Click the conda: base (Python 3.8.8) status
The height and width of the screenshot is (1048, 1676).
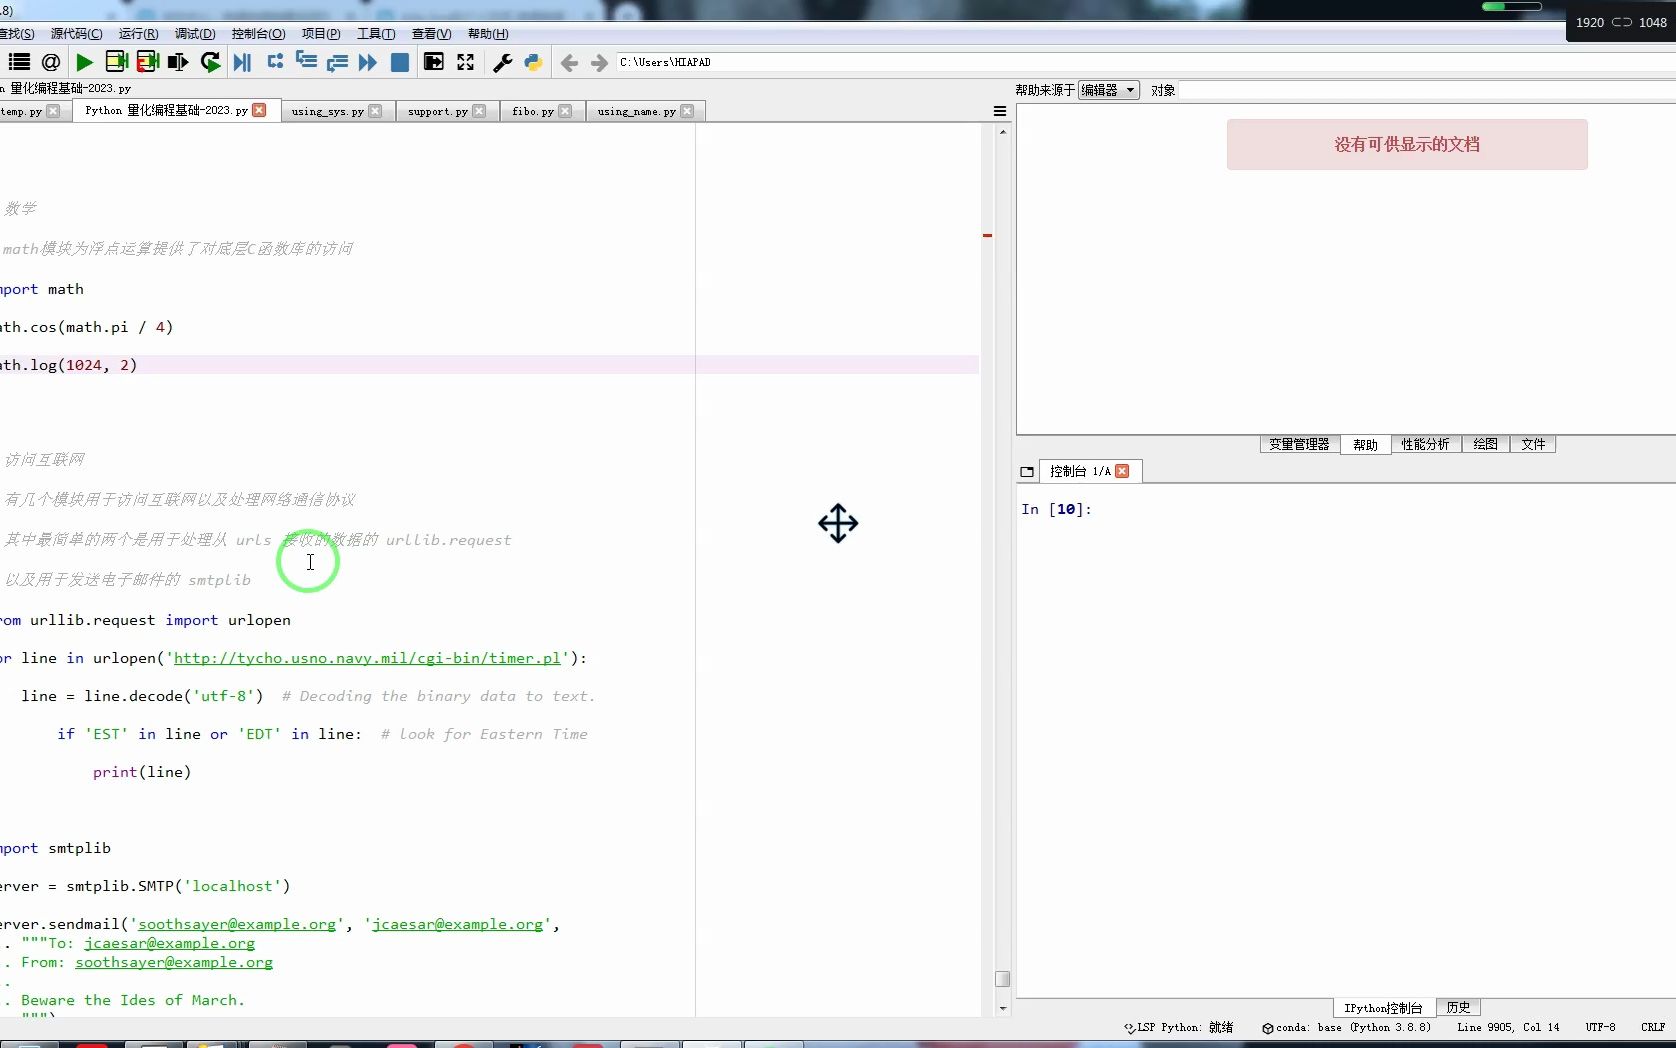coord(1346,1027)
